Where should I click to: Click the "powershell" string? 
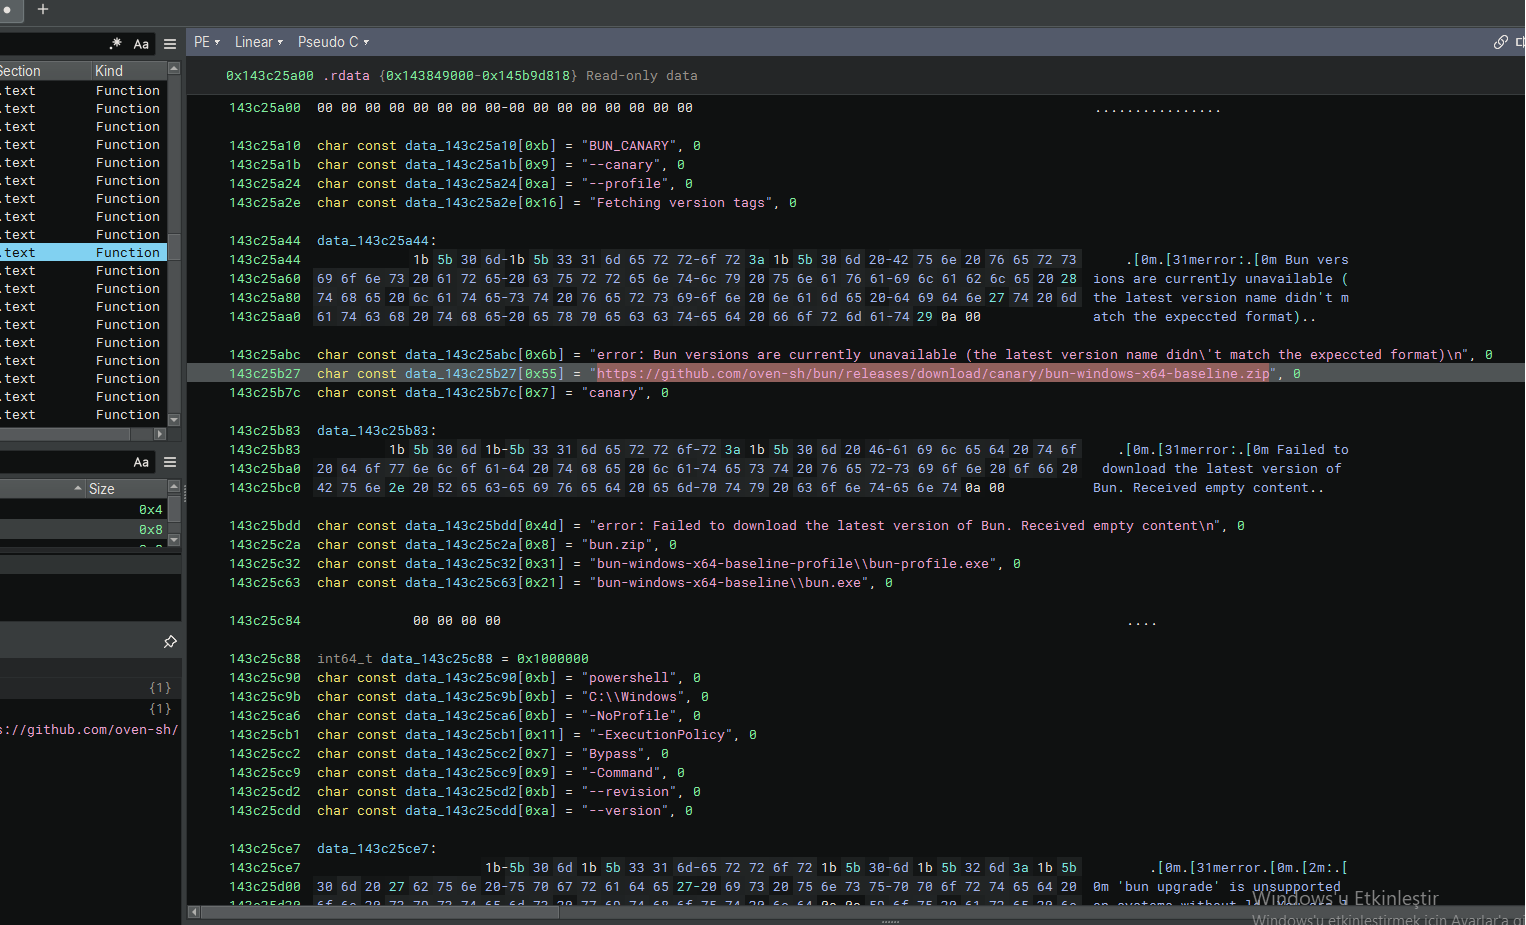[x=629, y=678]
